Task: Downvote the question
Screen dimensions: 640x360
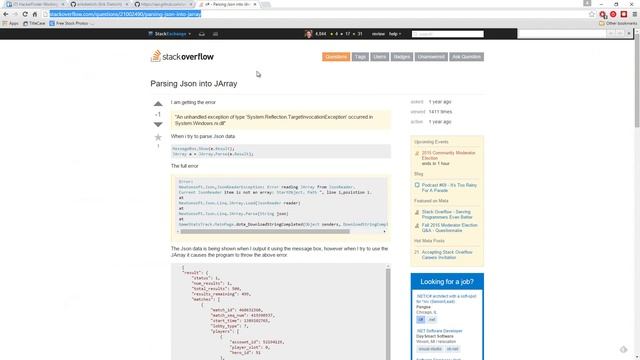Action: (x=158, y=124)
